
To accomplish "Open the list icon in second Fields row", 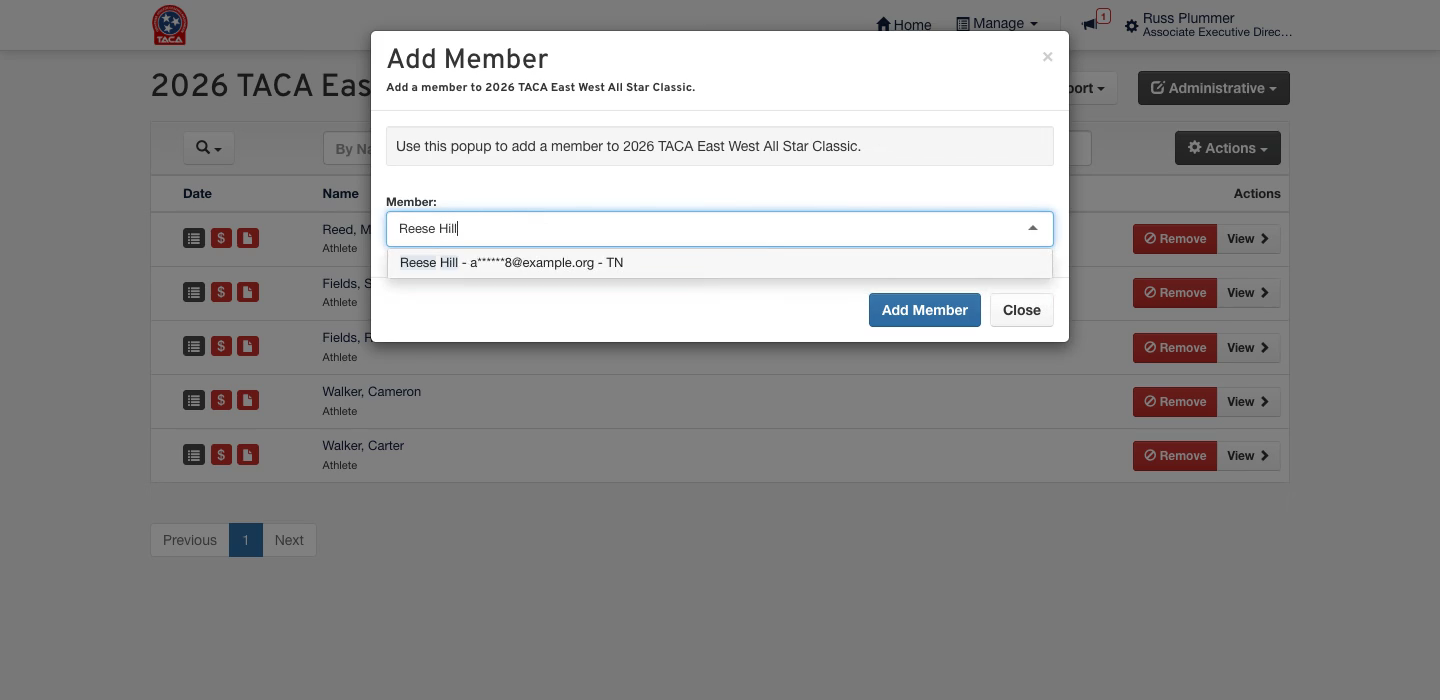I will pos(194,346).
